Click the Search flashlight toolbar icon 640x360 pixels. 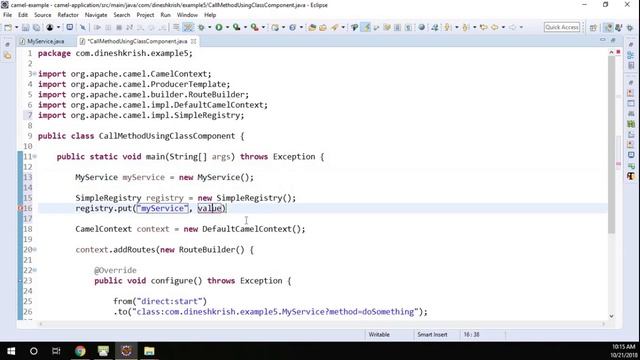(x=335, y=27)
